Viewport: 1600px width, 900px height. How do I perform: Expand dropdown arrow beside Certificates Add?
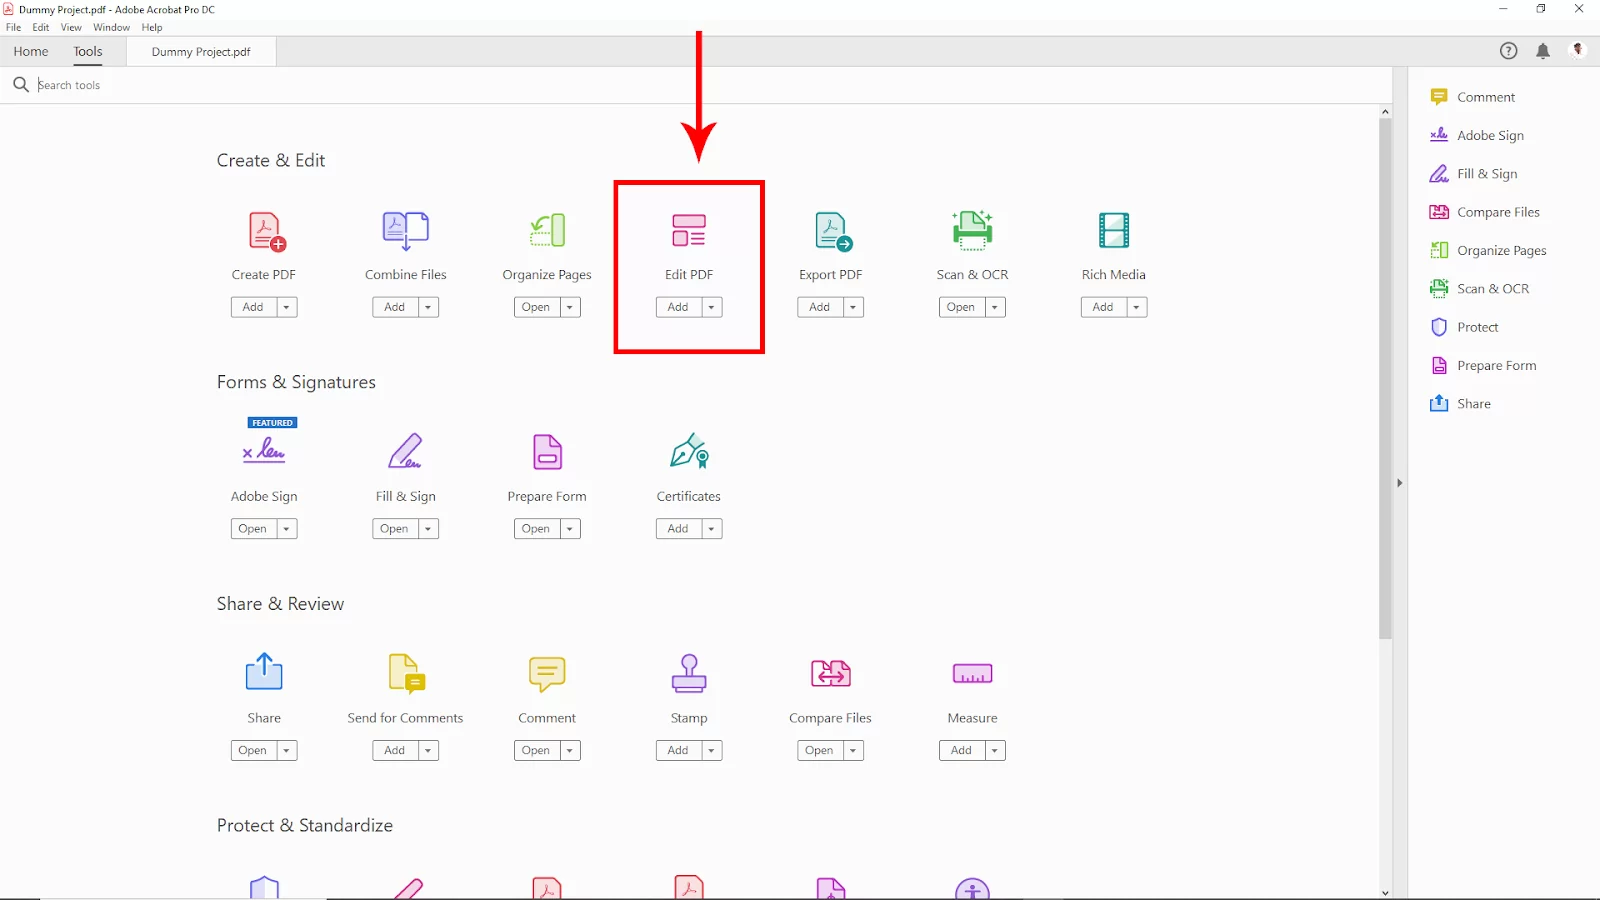coord(711,529)
